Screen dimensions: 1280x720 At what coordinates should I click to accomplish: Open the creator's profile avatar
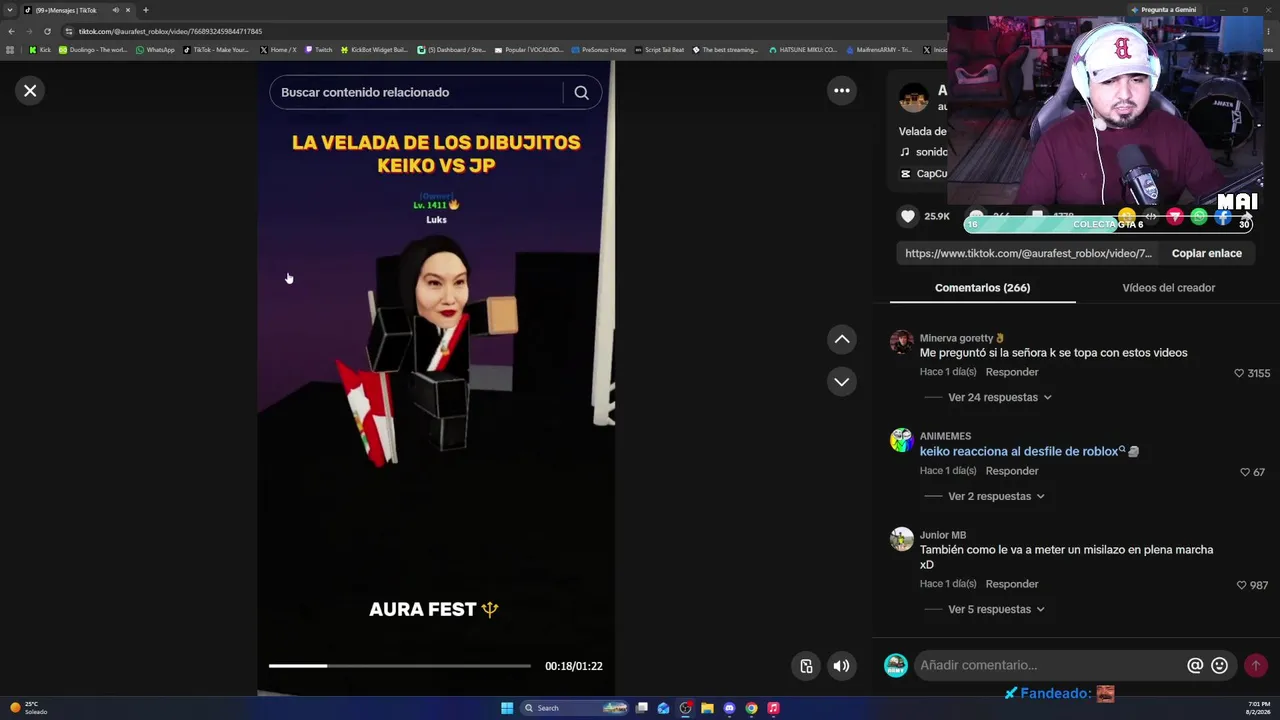[x=913, y=98]
